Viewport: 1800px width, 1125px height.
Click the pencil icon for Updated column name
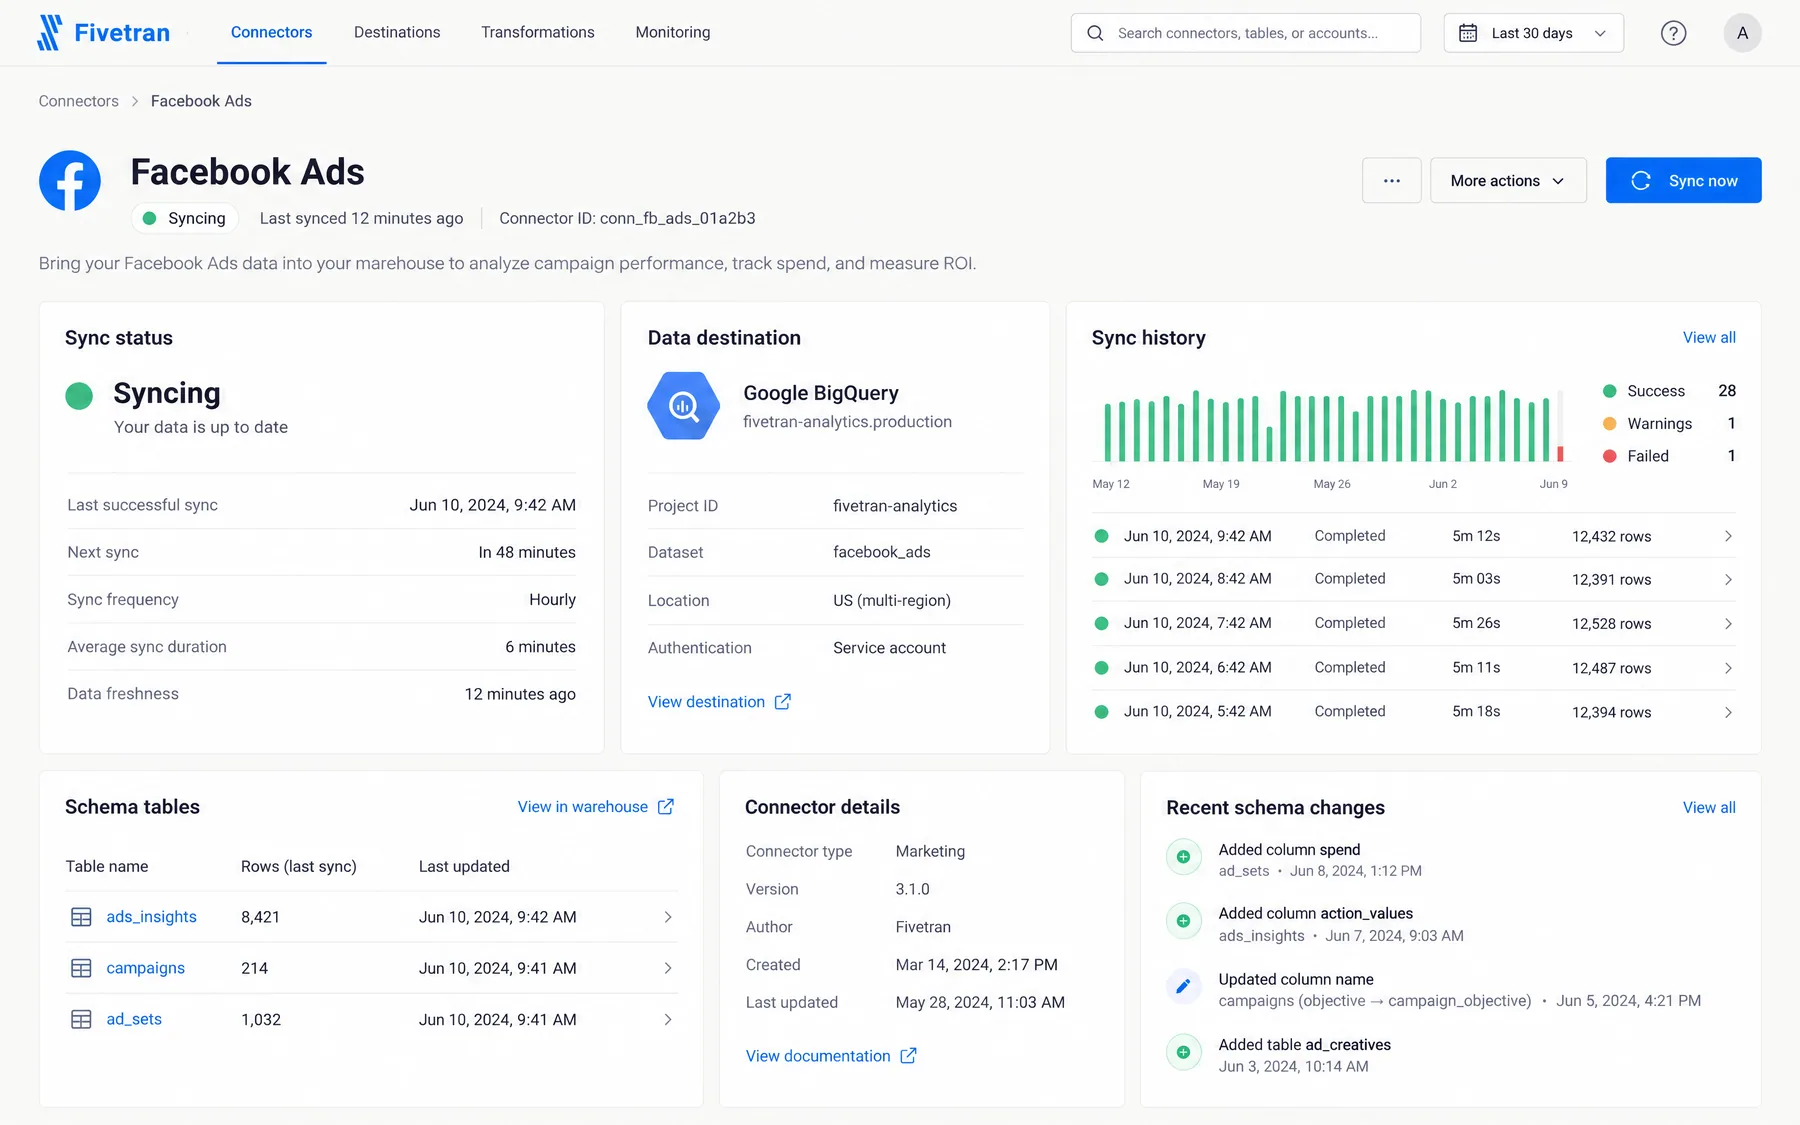[x=1184, y=987]
